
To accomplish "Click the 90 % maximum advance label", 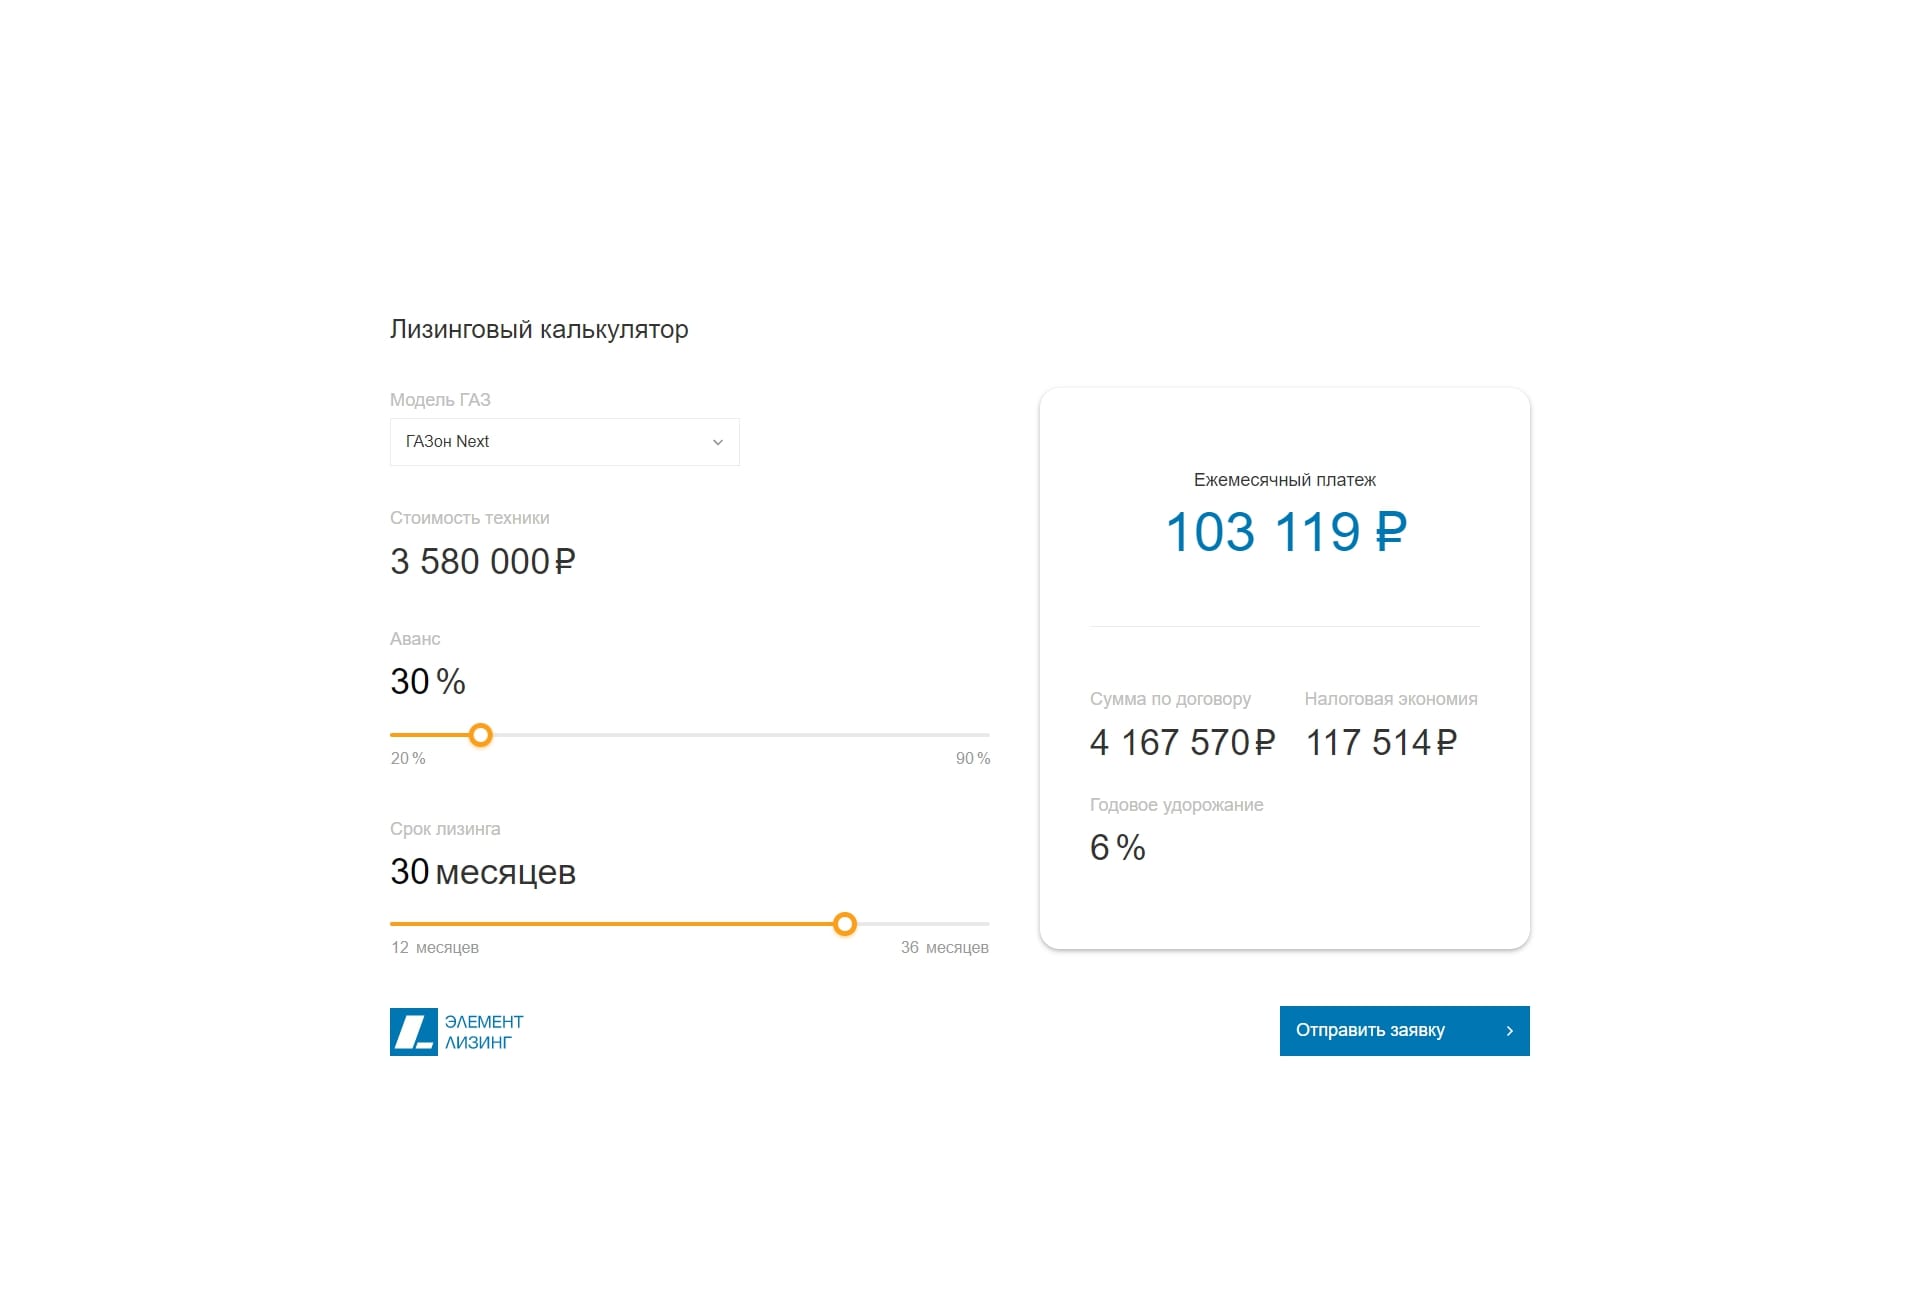I will pyautogui.click(x=972, y=758).
